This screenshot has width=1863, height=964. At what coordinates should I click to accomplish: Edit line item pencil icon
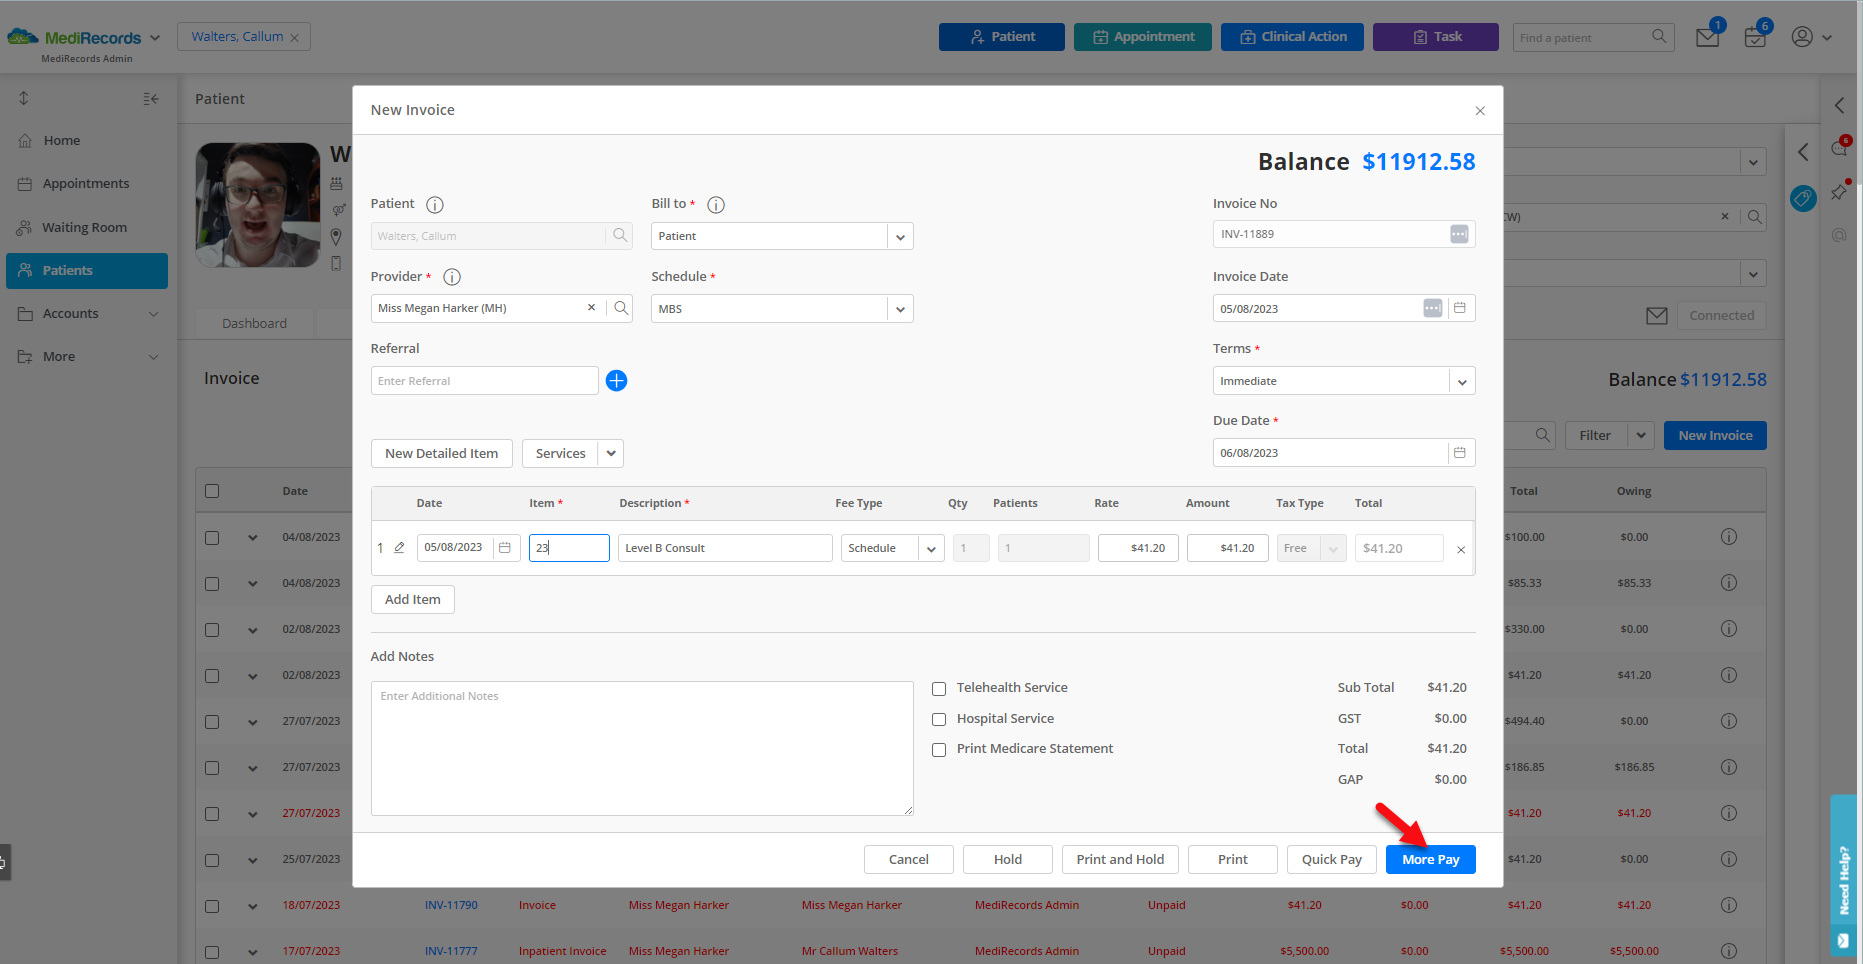click(399, 548)
